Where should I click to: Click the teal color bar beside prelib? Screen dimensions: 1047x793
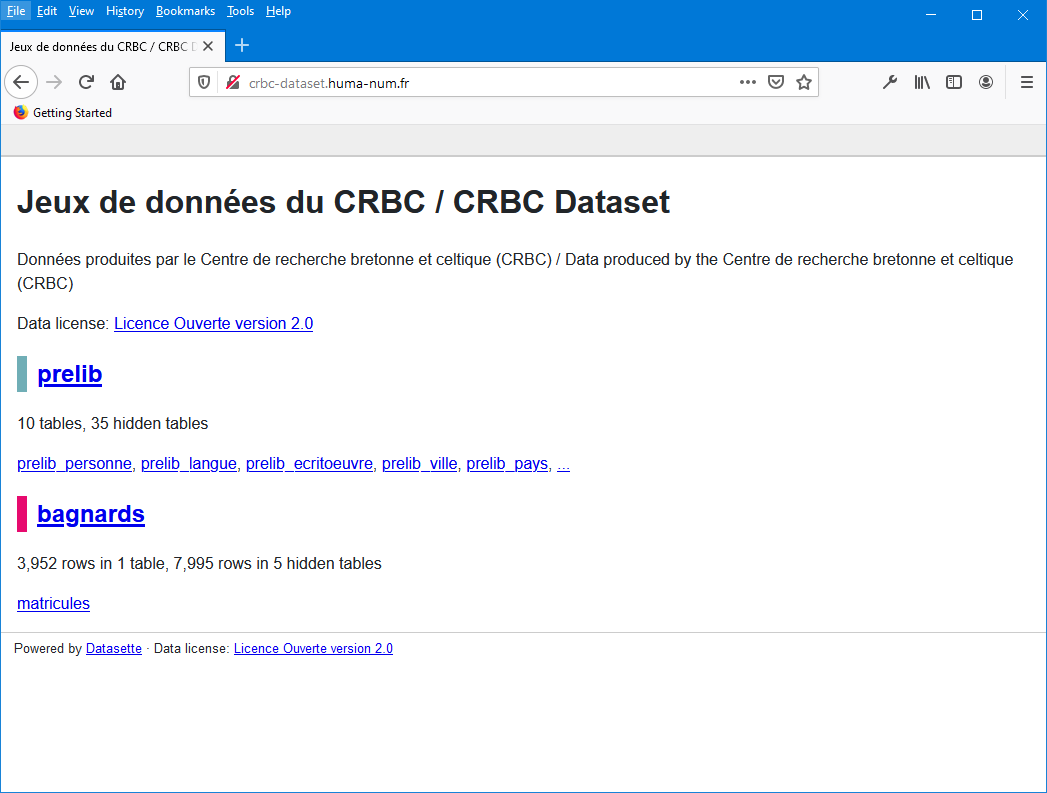[22, 374]
